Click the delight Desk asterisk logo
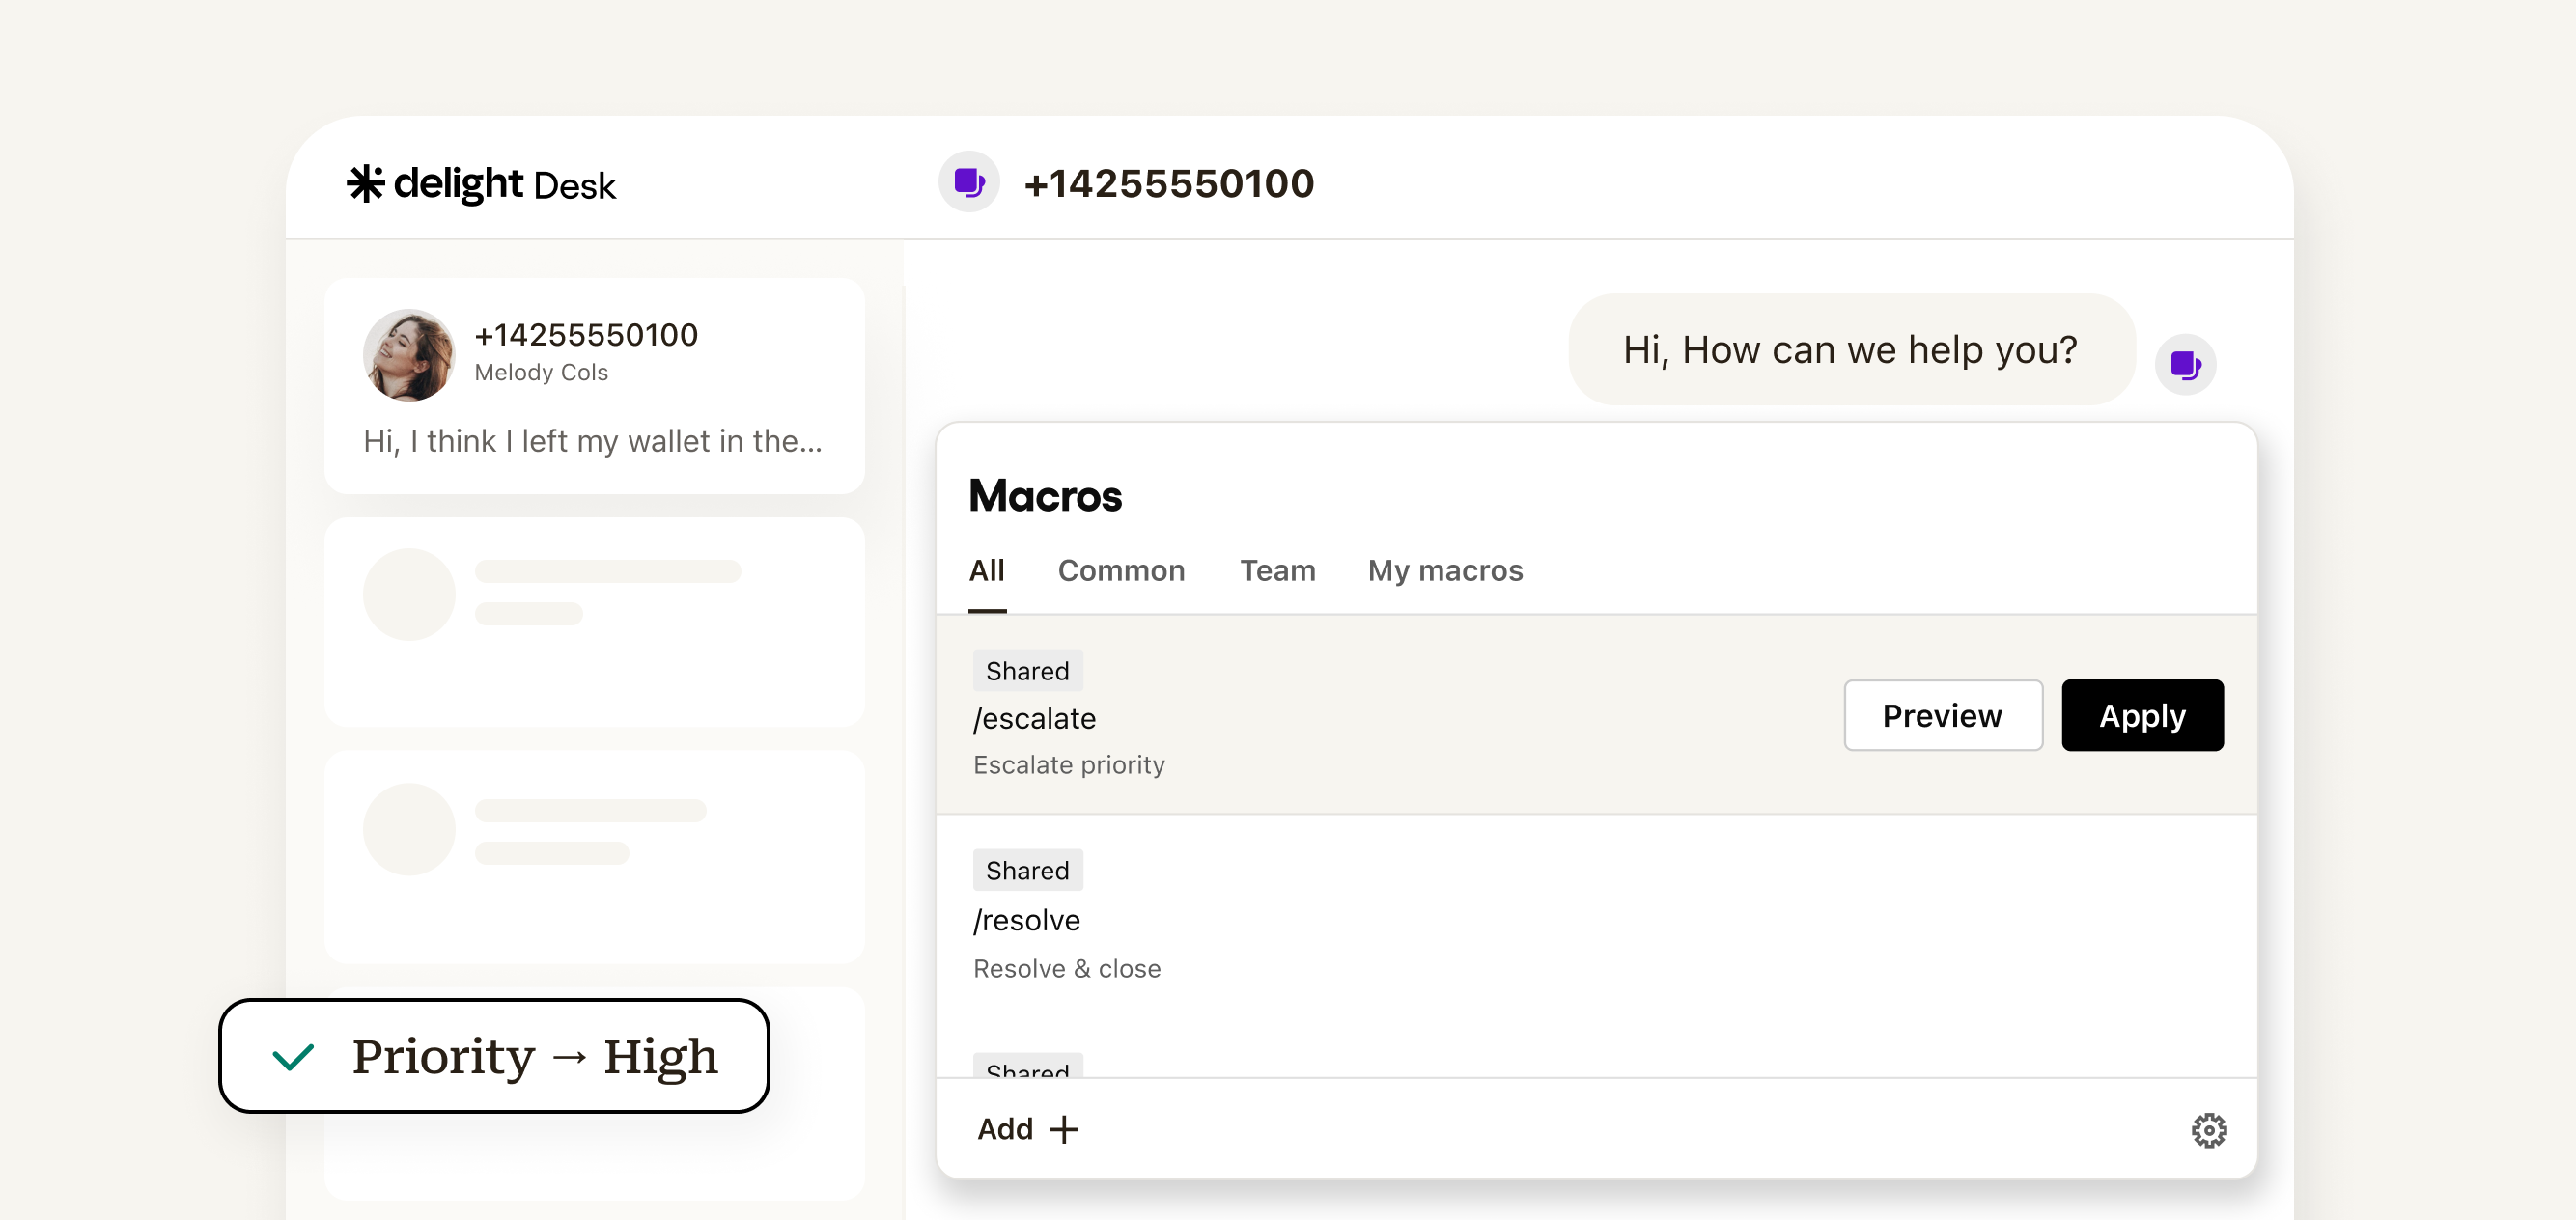2576x1220 pixels. point(365,184)
